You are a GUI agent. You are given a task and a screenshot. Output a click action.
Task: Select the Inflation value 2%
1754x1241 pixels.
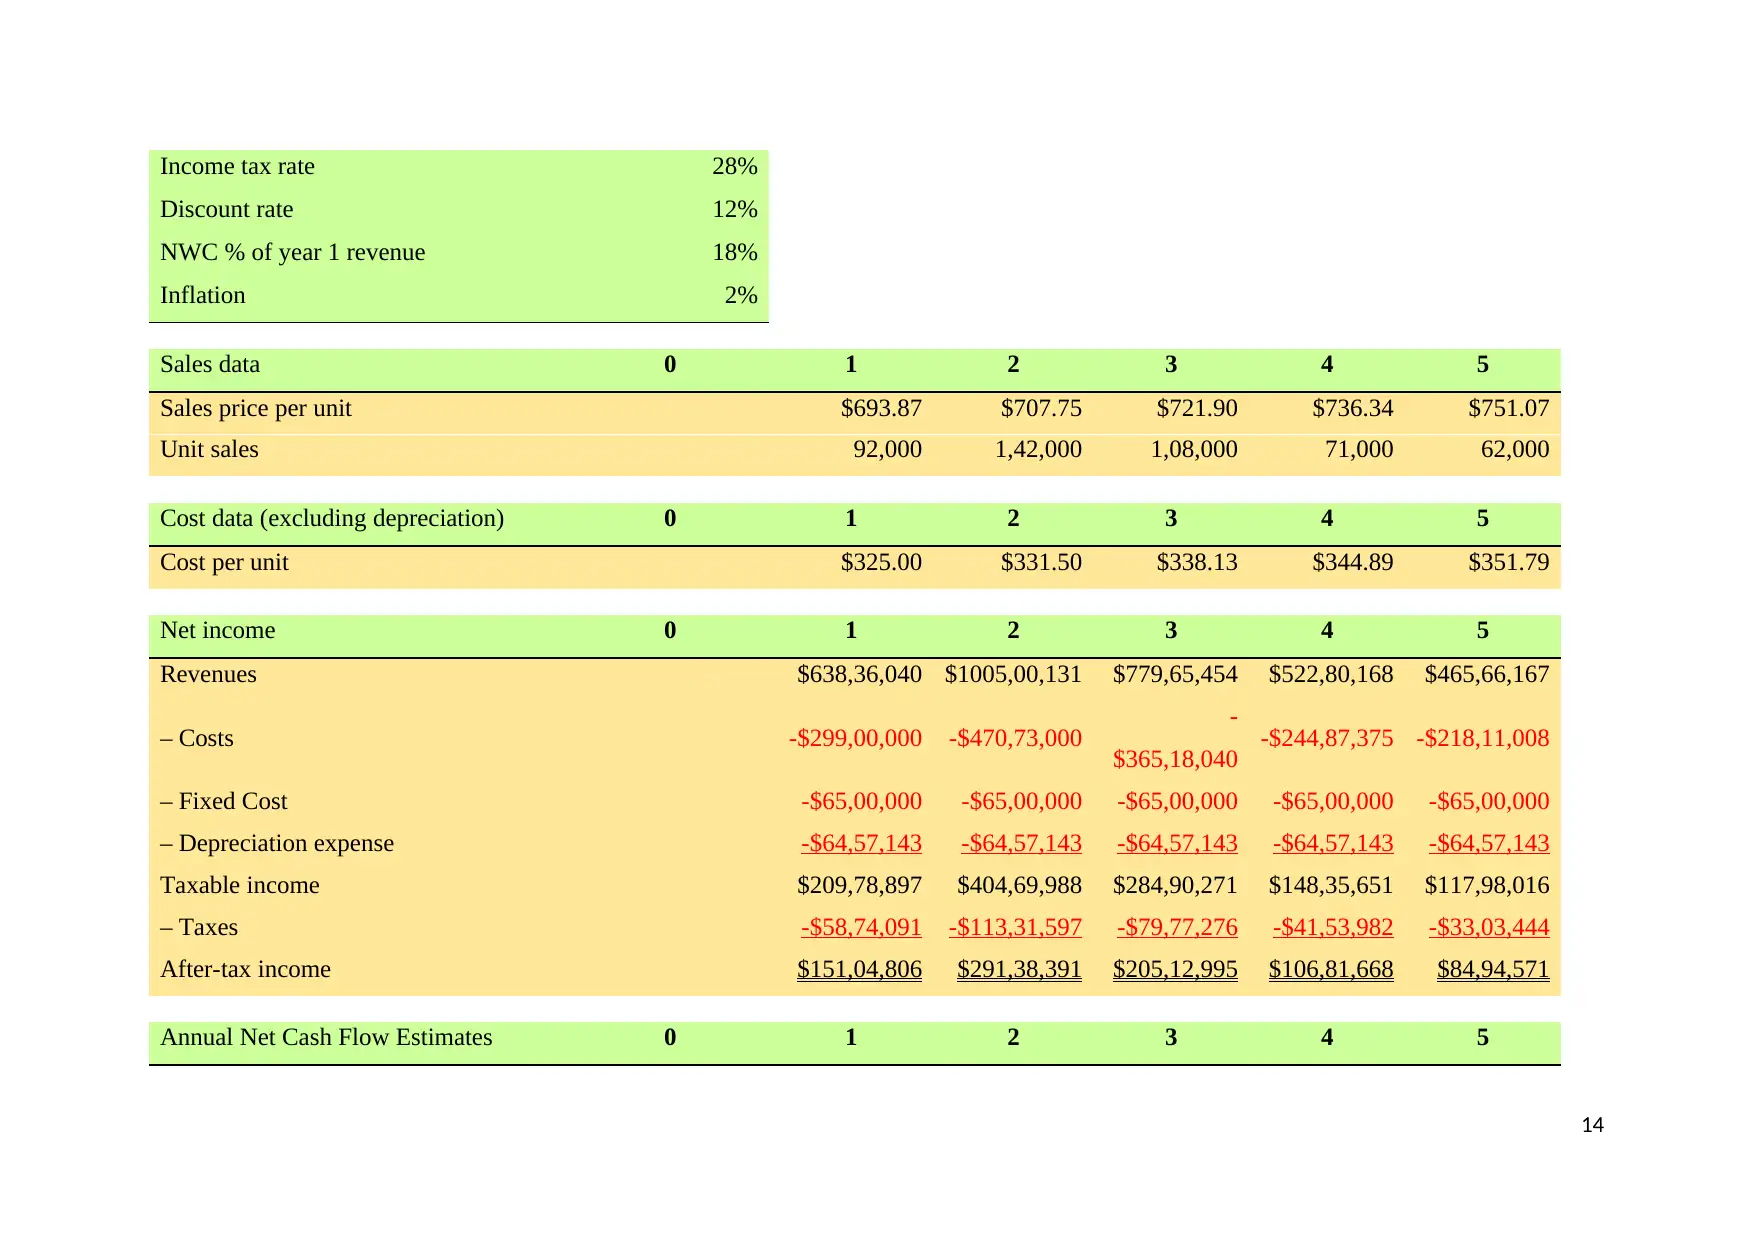point(741,295)
